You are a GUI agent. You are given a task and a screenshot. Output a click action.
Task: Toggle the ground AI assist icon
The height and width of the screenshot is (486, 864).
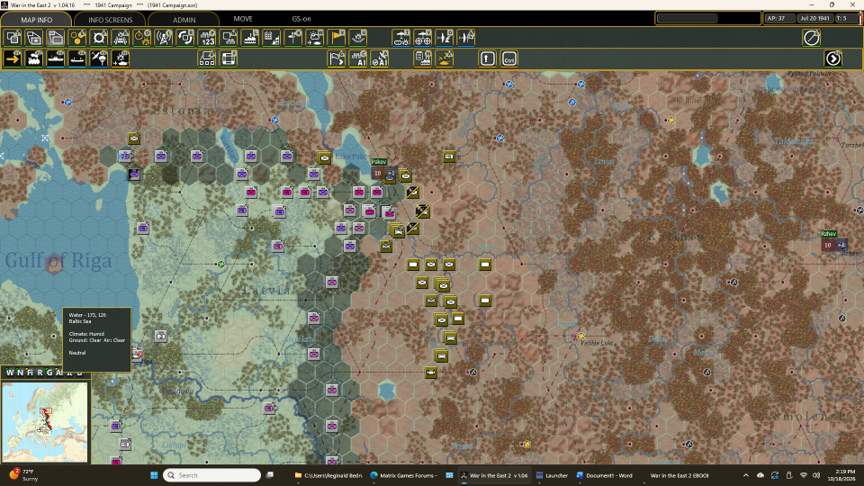(x=358, y=58)
